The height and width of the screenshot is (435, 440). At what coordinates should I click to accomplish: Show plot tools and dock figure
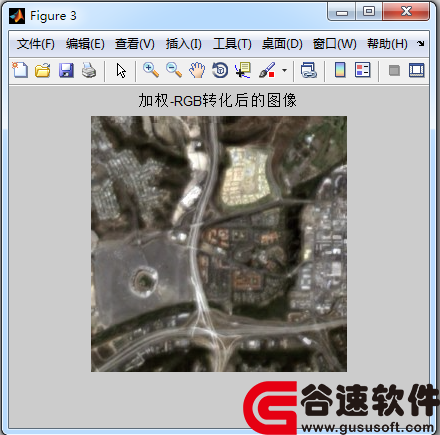click(416, 70)
